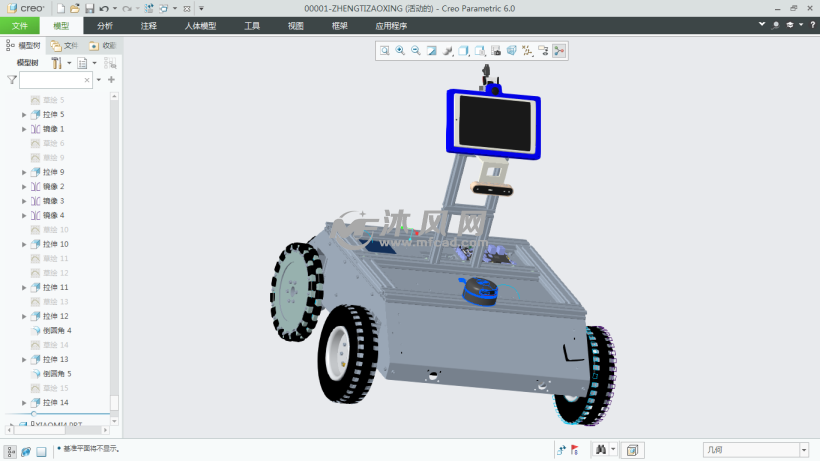The width and height of the screenshot is (820, 461).
Task: Click the green 文件 button
Action: (20, 25)
